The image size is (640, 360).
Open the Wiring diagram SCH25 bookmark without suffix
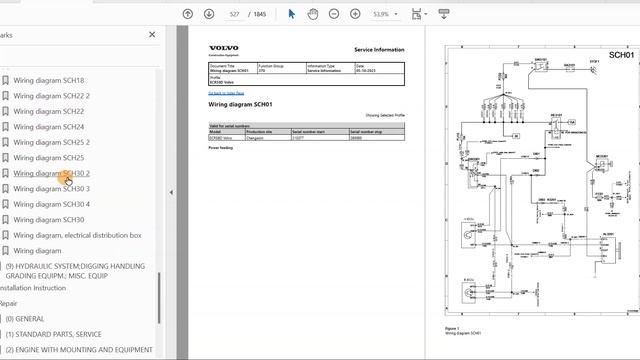tap(49, 158)
